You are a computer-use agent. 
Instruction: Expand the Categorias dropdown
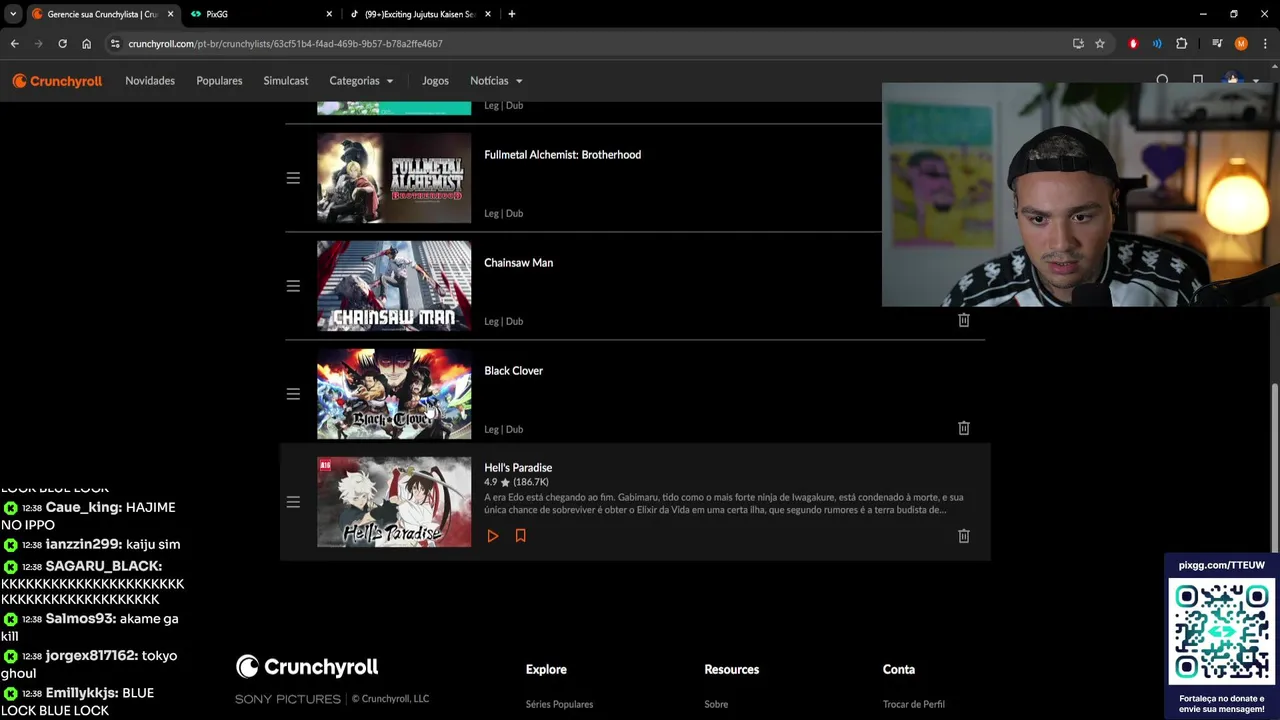[x=361, y=81]
